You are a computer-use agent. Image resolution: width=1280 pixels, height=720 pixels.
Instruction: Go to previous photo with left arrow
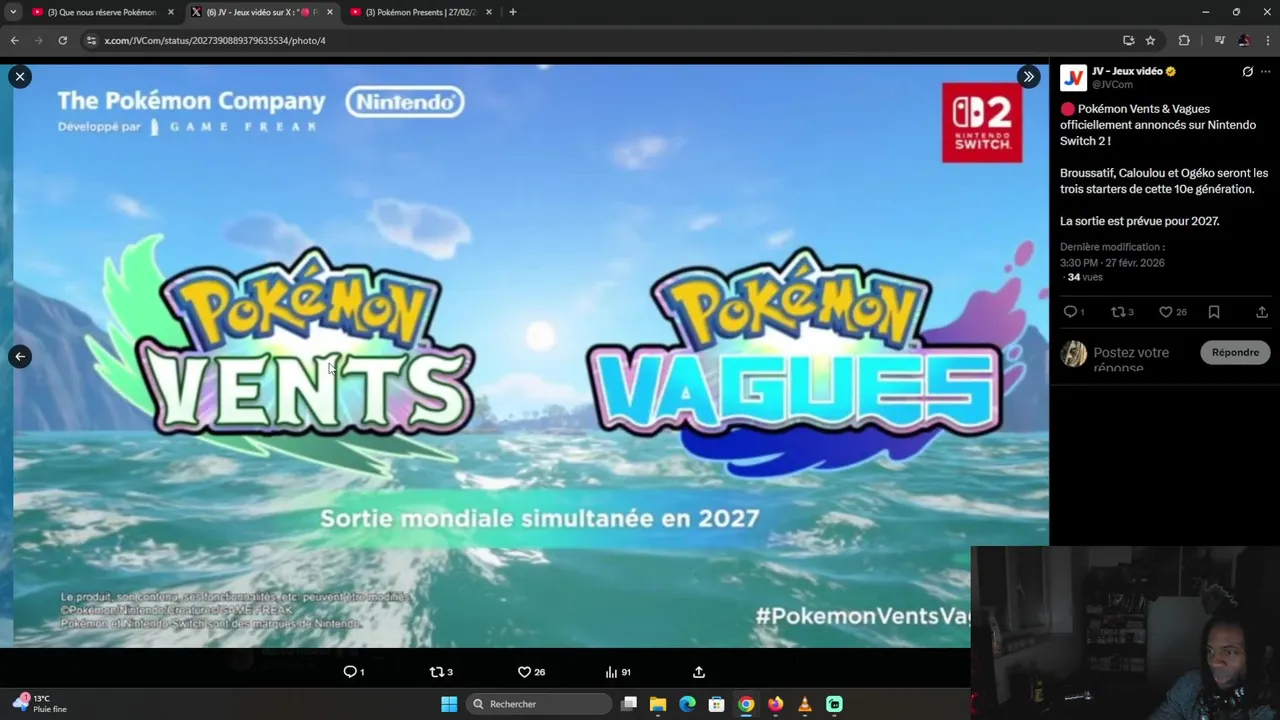point(20,356)
